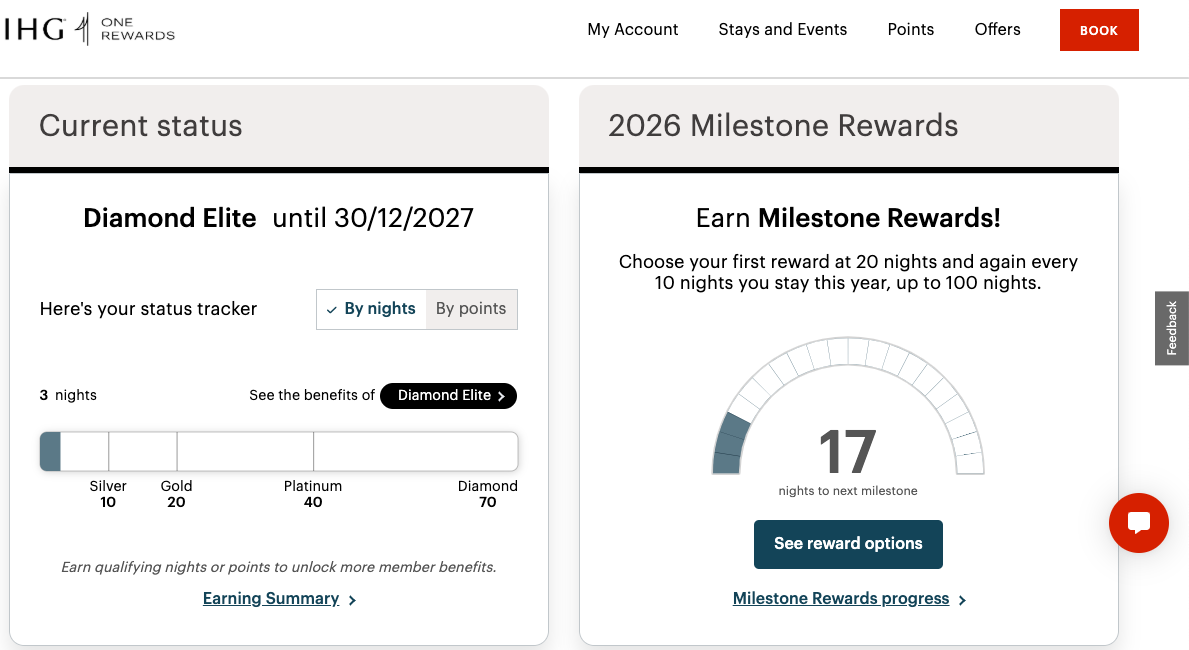Click the arrow inside Diamond Elite pill
The width and height of the screenshot is (1189, 650).
click(x=502, y=396)
